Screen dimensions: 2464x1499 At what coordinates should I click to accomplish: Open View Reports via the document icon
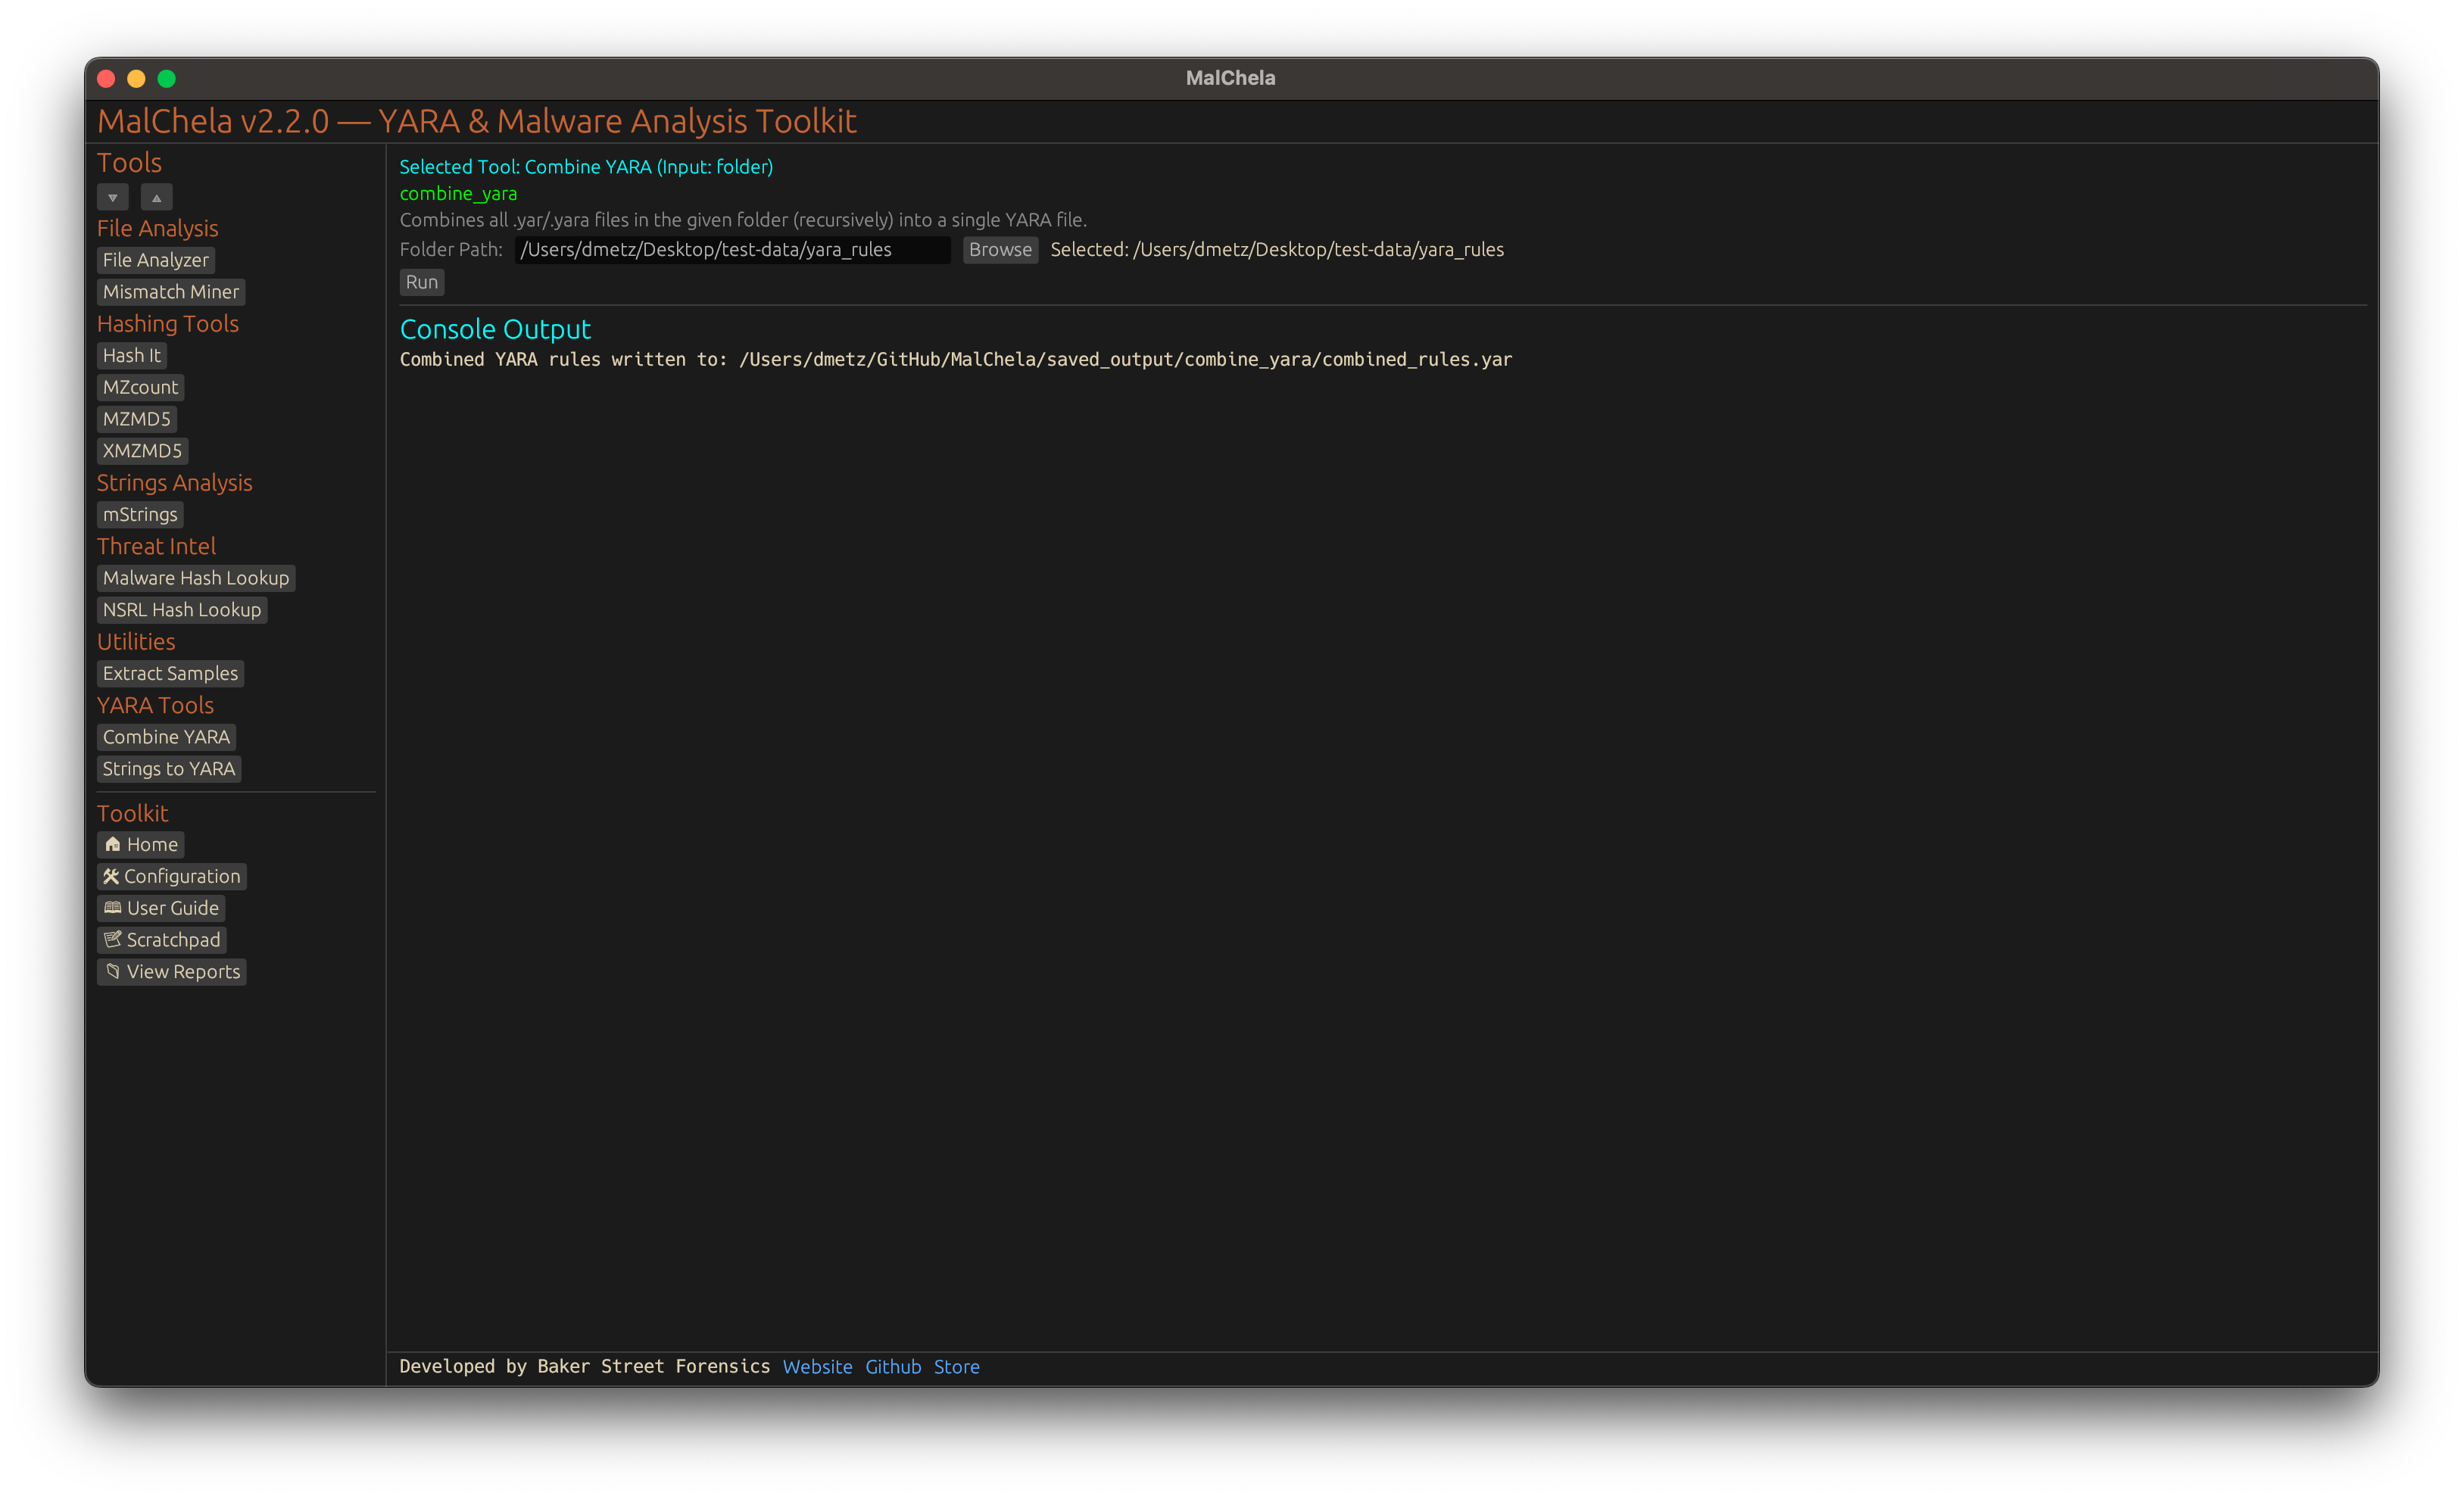pyautogui.click(x=171, y=972)
